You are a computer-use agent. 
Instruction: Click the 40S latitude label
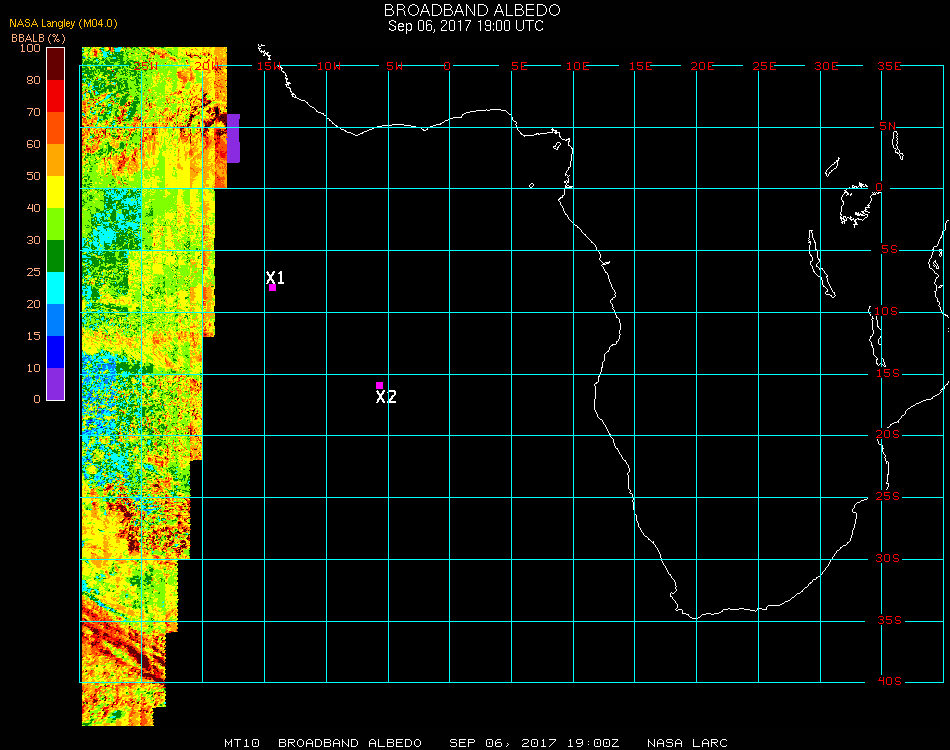tap(889, 682)
